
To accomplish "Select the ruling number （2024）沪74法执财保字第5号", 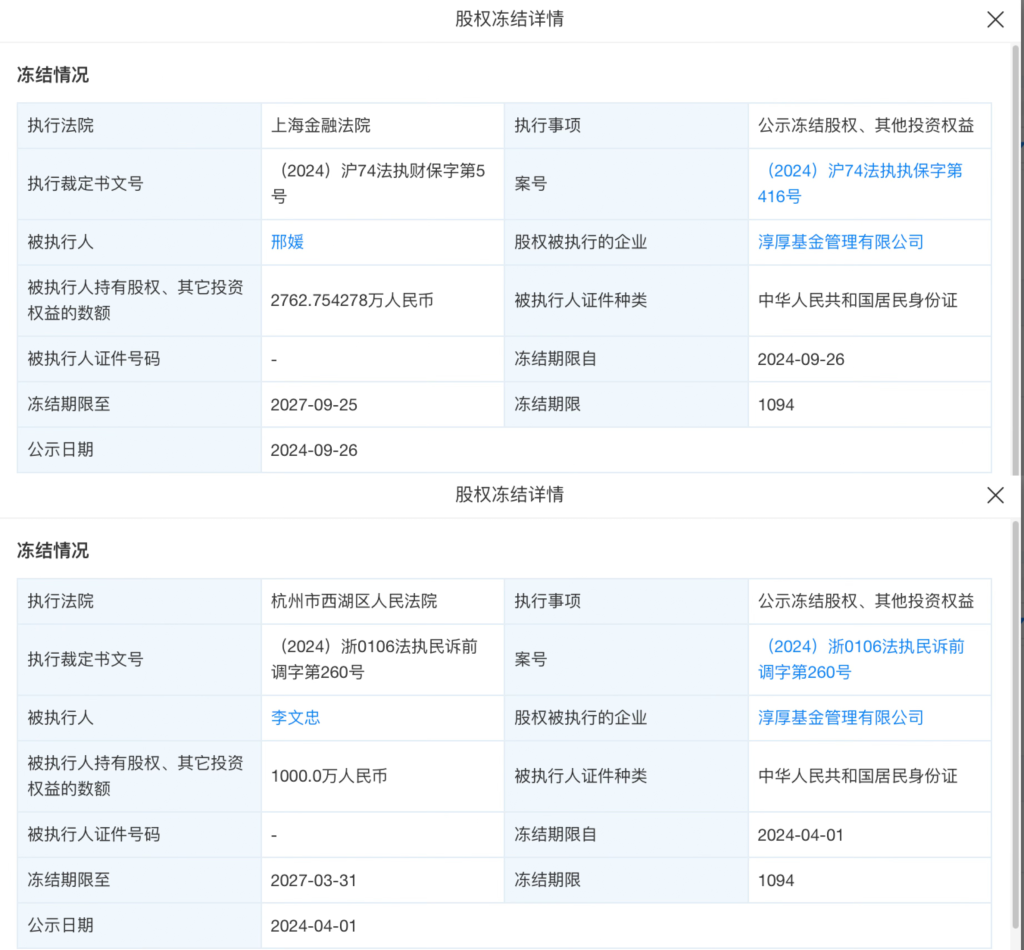I will (378, 183).
